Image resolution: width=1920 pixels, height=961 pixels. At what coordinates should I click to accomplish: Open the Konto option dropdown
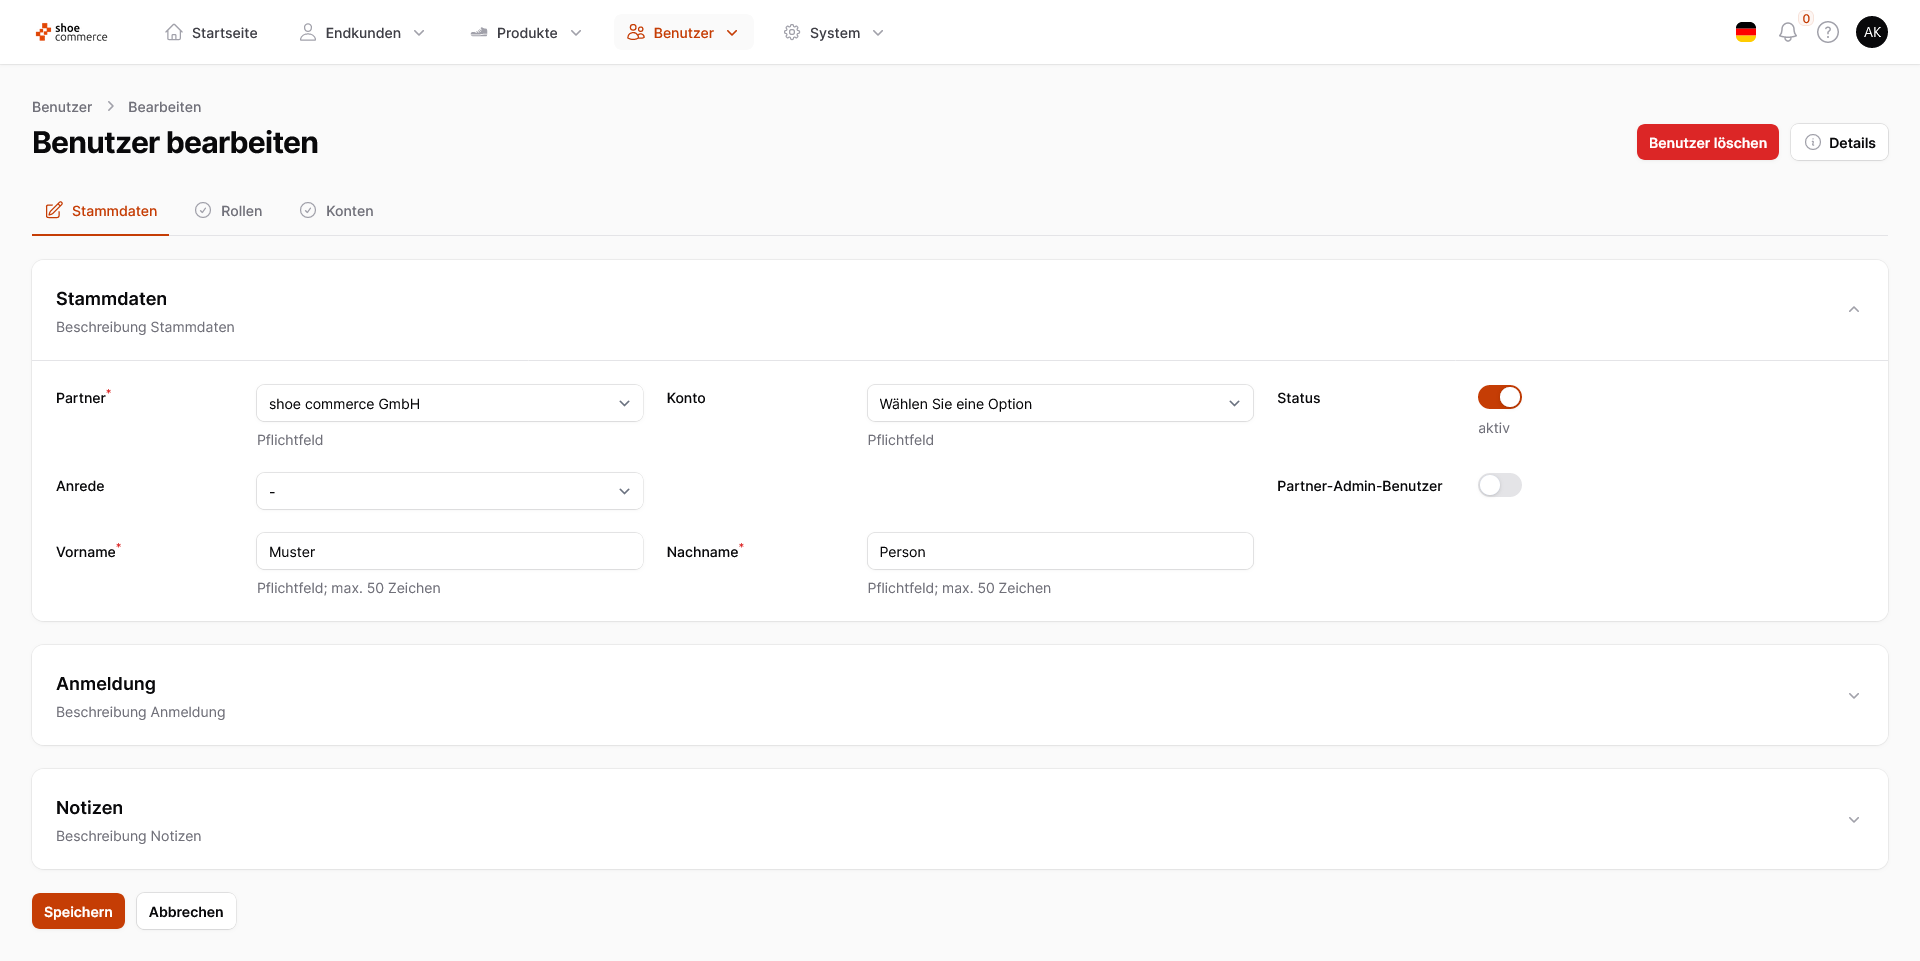click(1059, 403)
